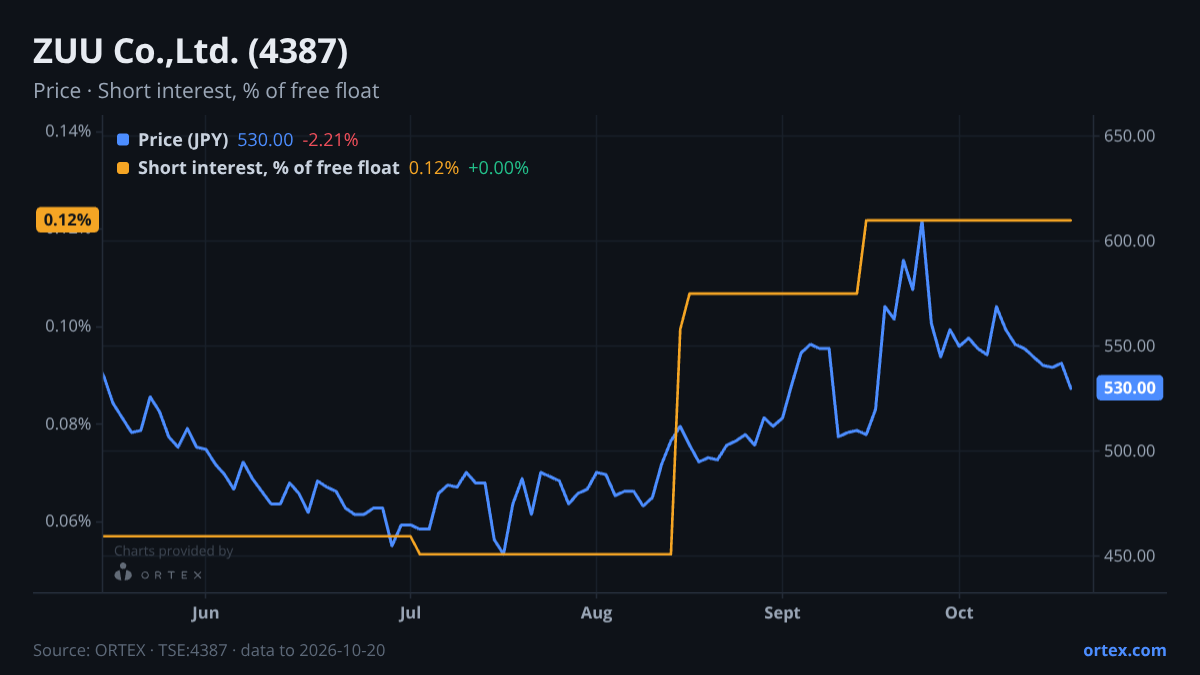Click the Jun x-axis label
This screenshot has width=1200, height=675.
205,613
